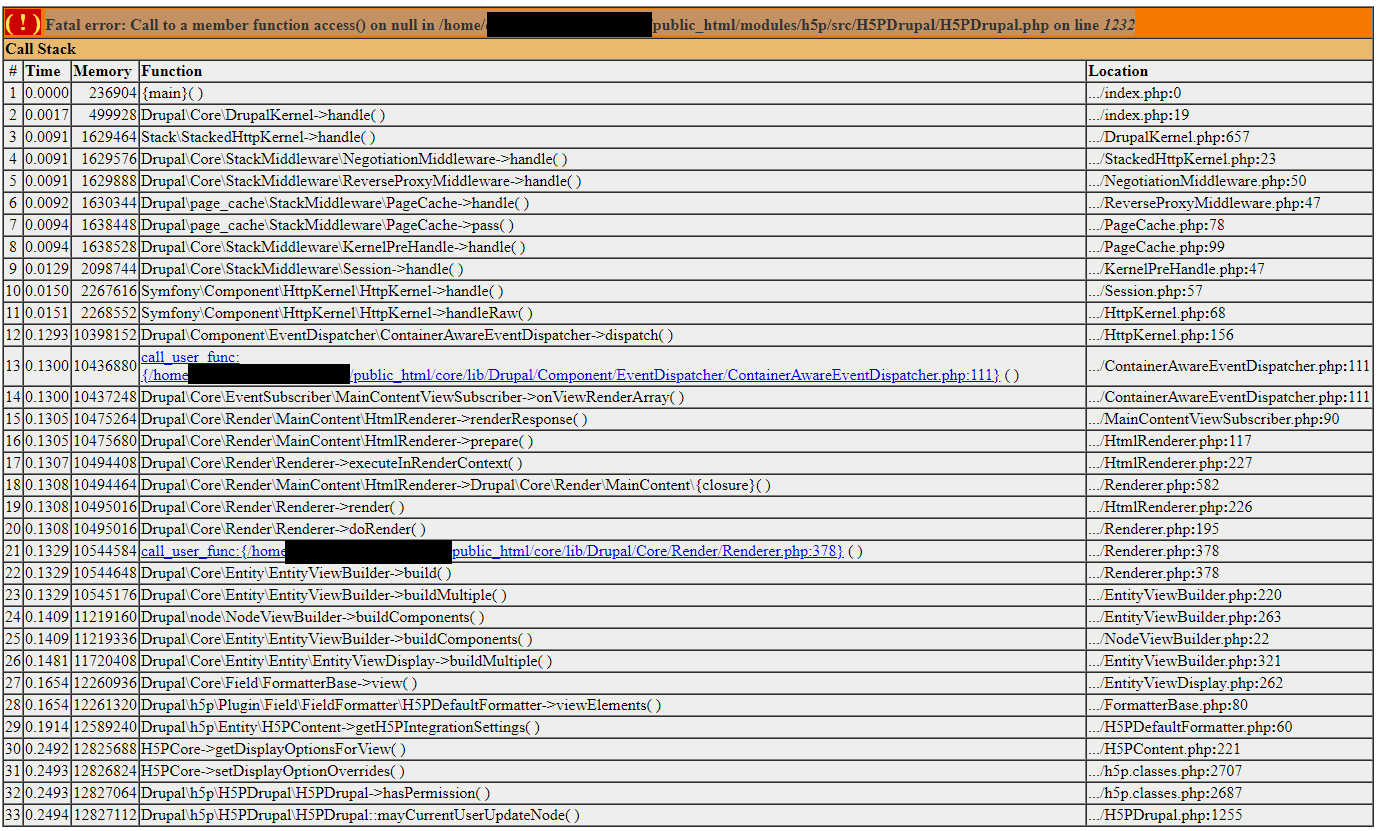Image resolution: width=1377 pixels, height=831 pixels.
Task: Click location ".../h5p.classes.php:2707"
Action: [1166, 771]
